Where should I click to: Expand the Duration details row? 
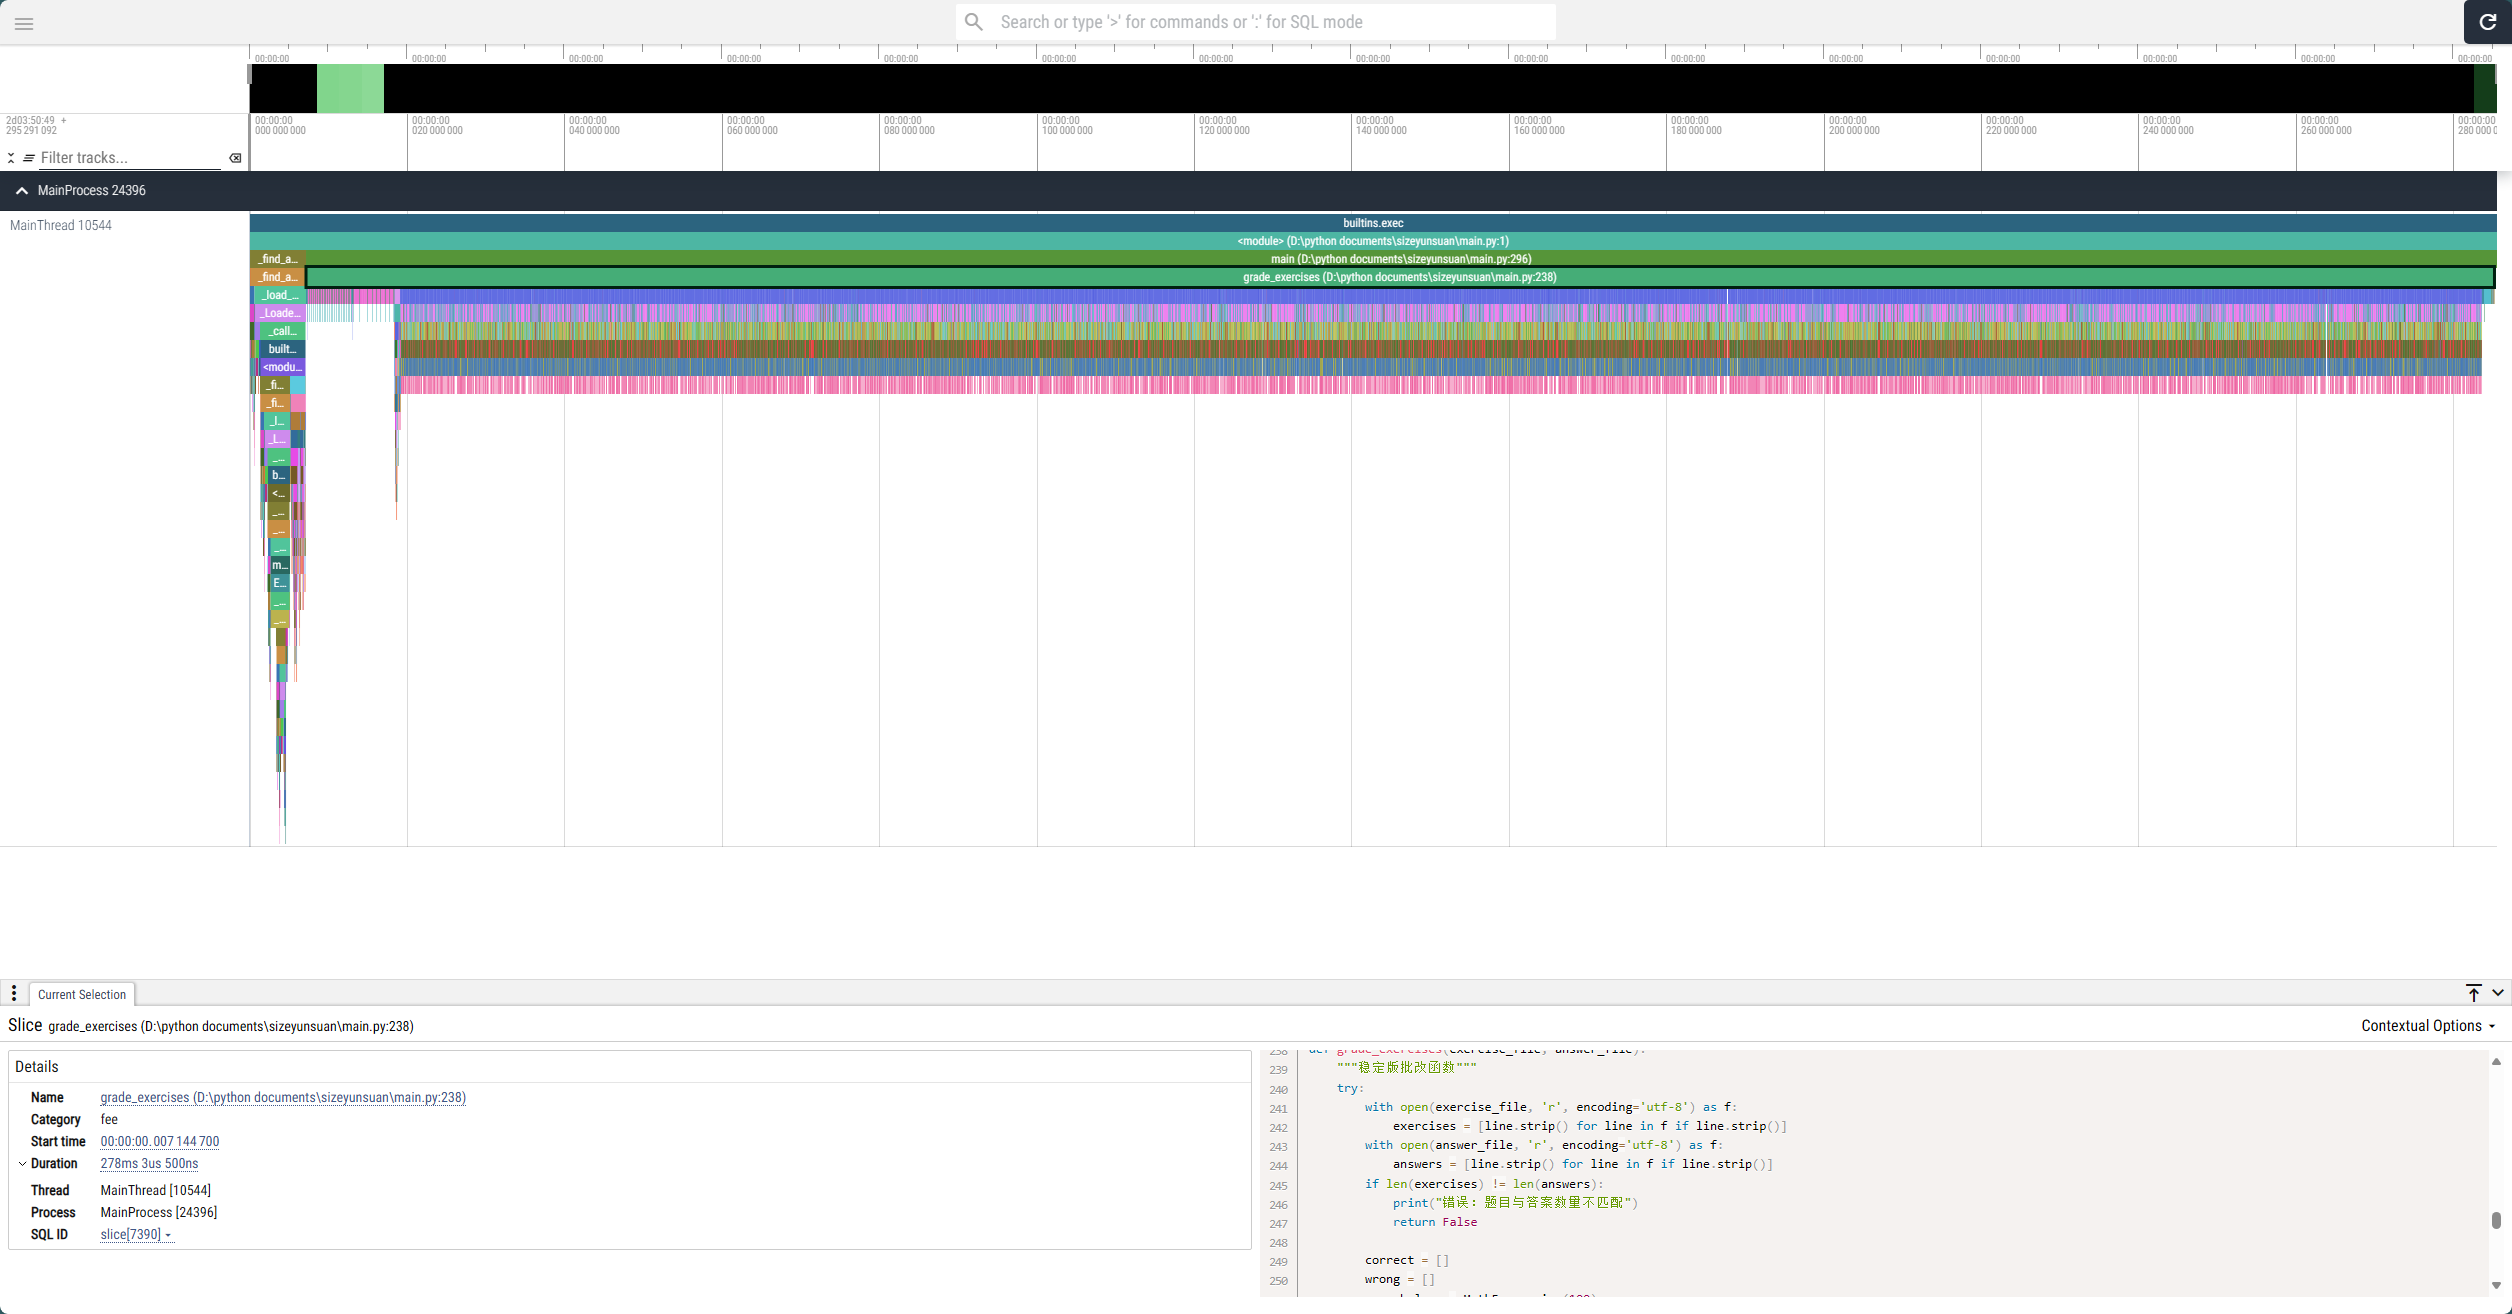22,1164
